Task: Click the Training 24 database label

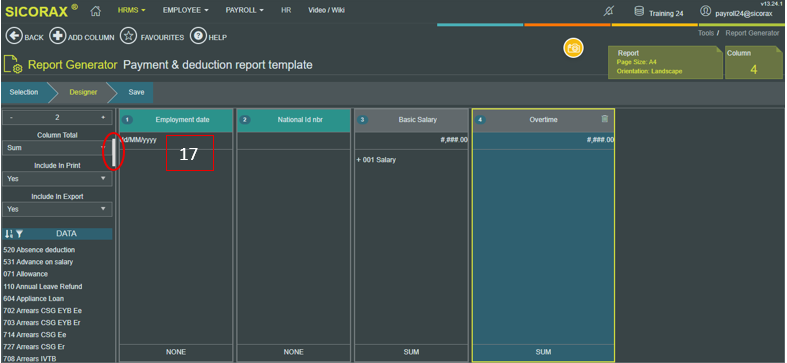Action: pyautogui.click(x=666, y=14)
